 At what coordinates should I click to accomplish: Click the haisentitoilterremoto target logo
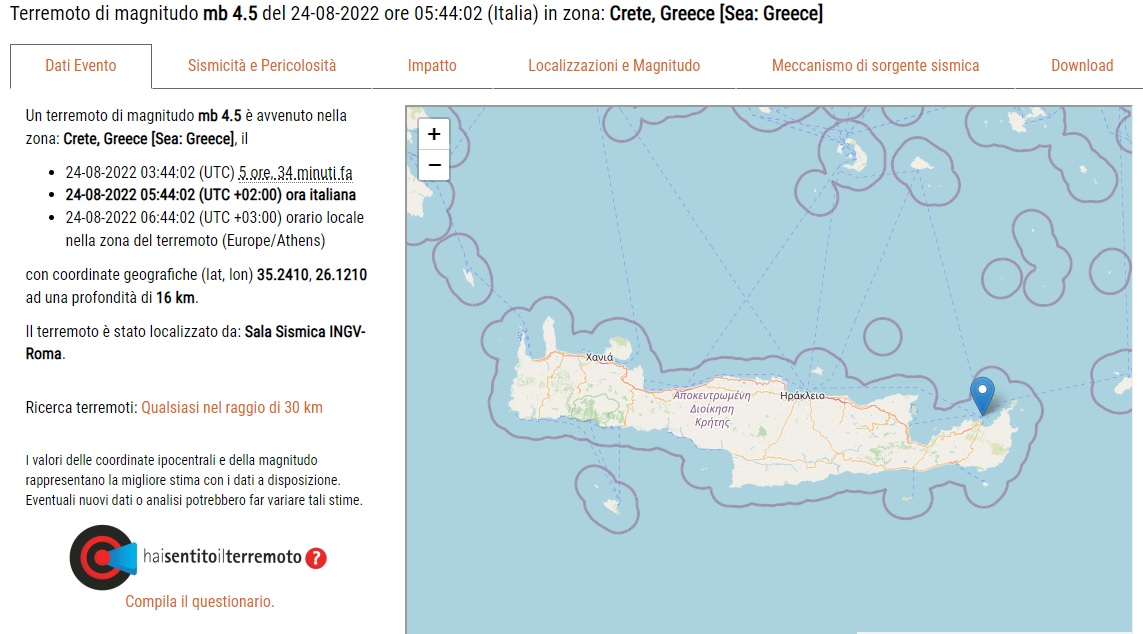tap(103, 557)
